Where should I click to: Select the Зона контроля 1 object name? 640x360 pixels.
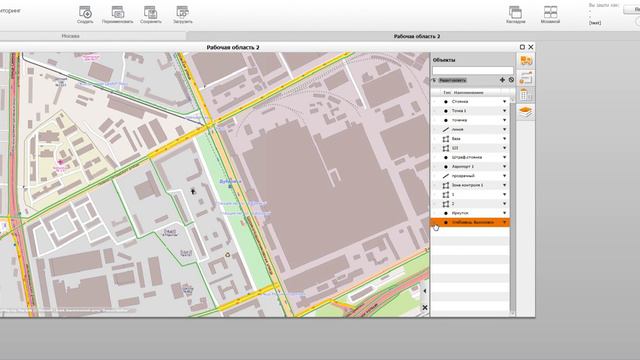coord(467,185)
